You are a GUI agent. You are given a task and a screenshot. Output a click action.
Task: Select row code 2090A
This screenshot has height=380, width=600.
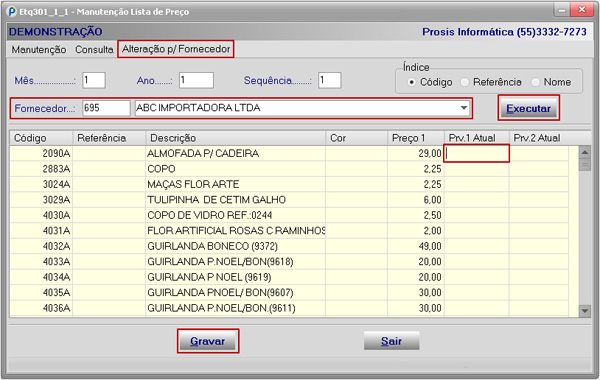(41, 153)
